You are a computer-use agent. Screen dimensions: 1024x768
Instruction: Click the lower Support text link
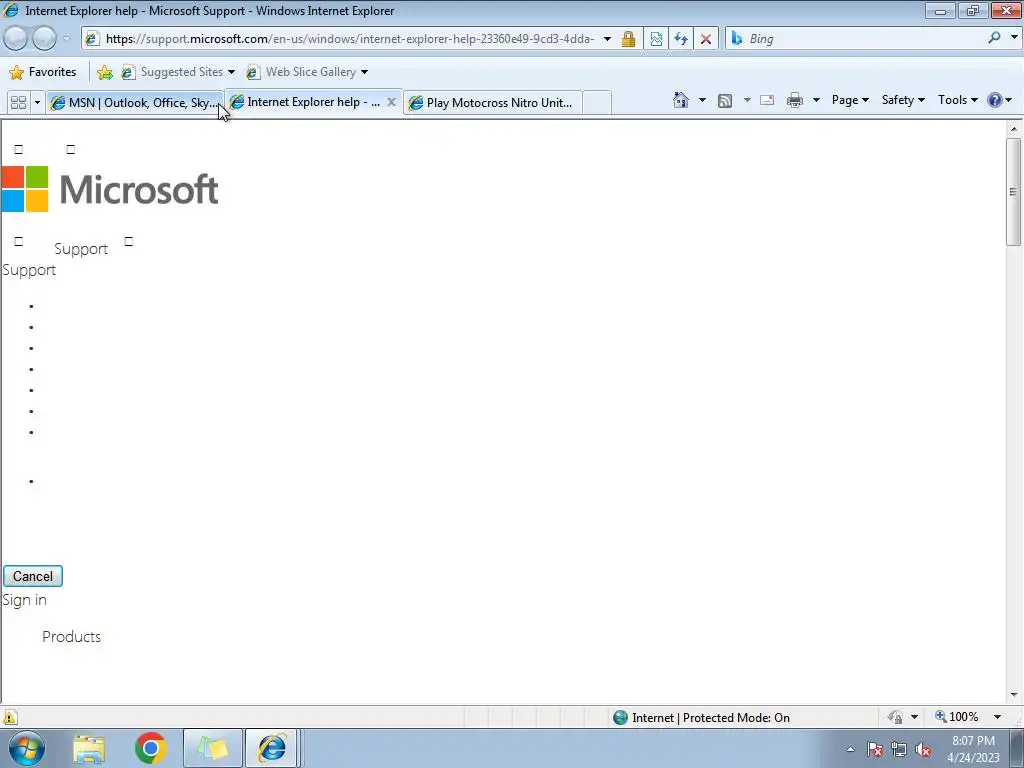(x=29, y=270)
